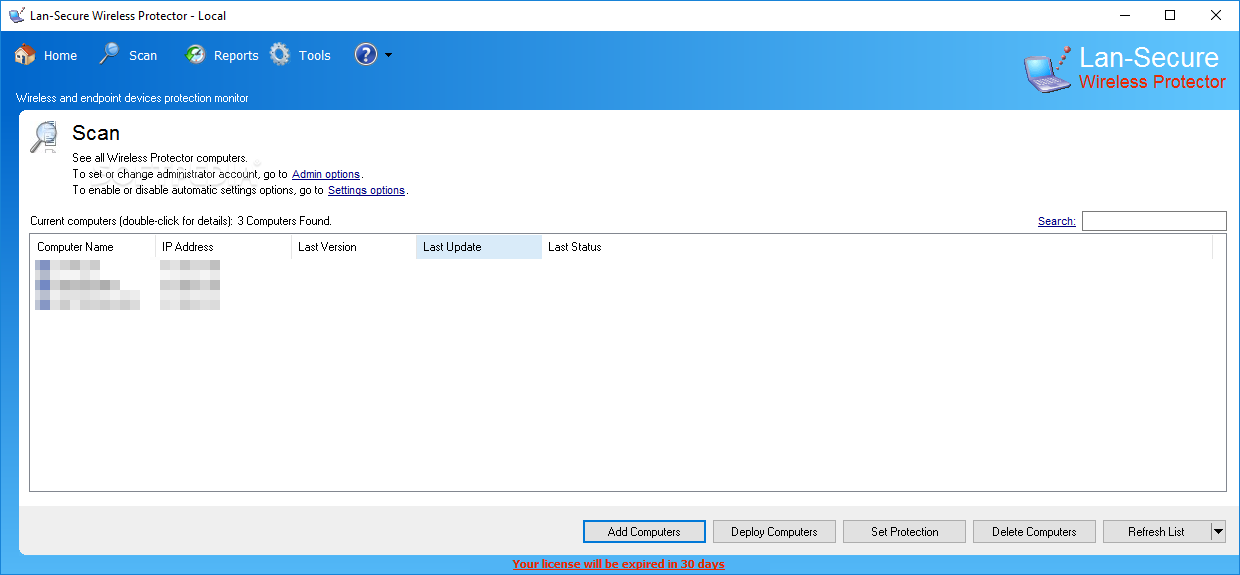Open the Settings options link
The width and height of the screenshot is (1240, 575).
pos(366,190)
